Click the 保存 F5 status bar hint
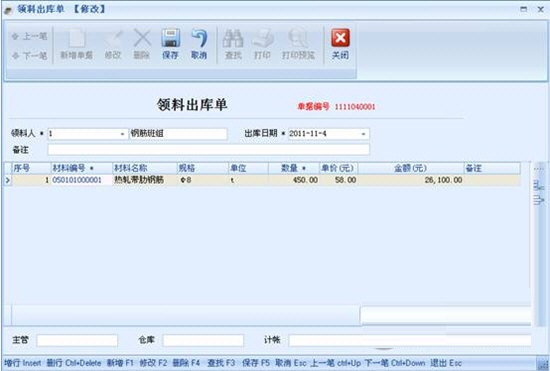This screenshot has height=371, width=550. pos(256,363)
